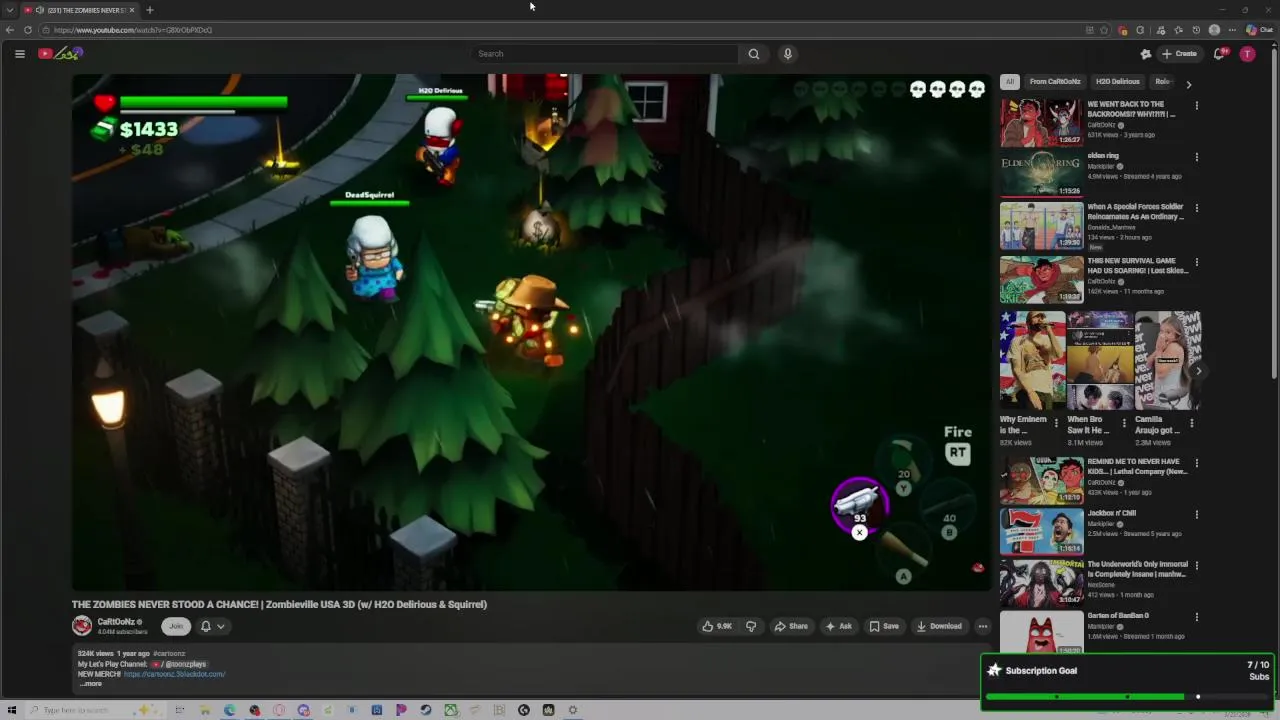Click the Download button
This screenshot has height=720, width=1280.
click(x=939, y=626)
